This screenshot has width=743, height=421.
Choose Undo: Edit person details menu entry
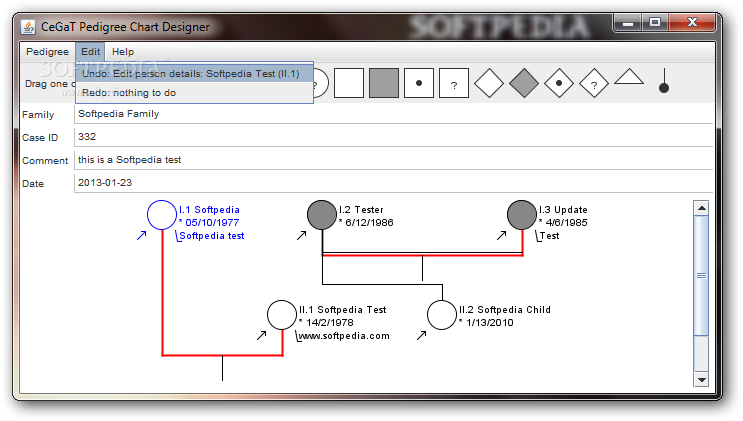194,73
